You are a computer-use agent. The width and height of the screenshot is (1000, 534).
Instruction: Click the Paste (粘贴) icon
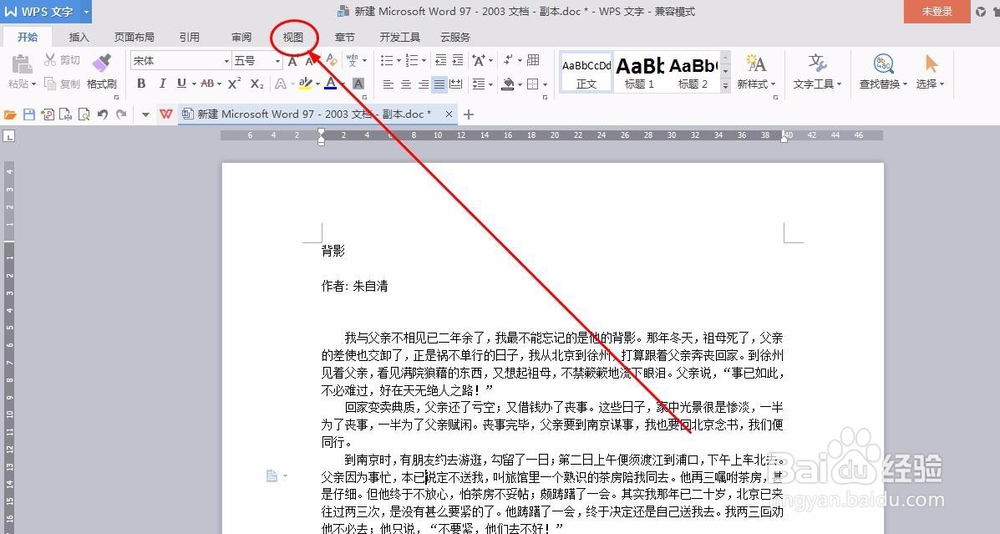pyautogui.click(x=22, y=64)
